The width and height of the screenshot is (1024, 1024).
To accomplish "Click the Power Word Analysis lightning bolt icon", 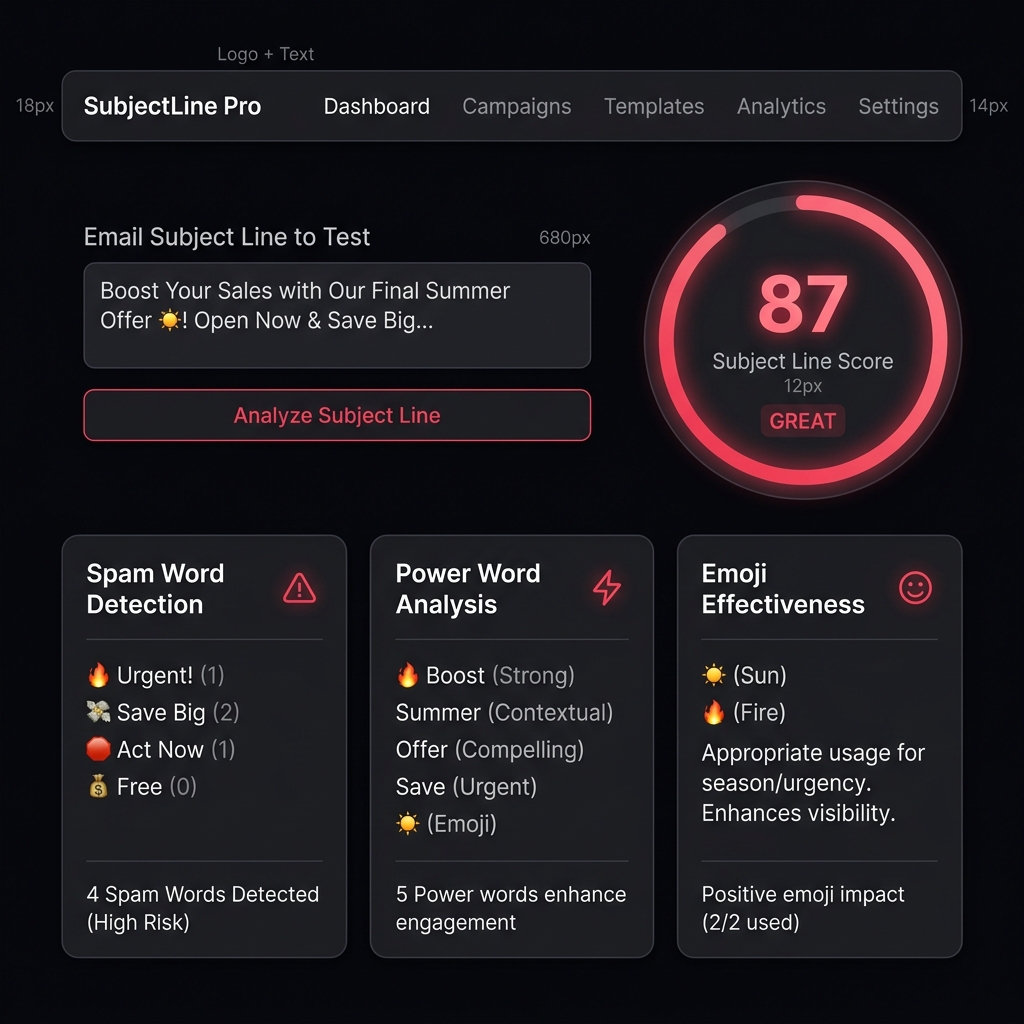I will click(607, 588).
